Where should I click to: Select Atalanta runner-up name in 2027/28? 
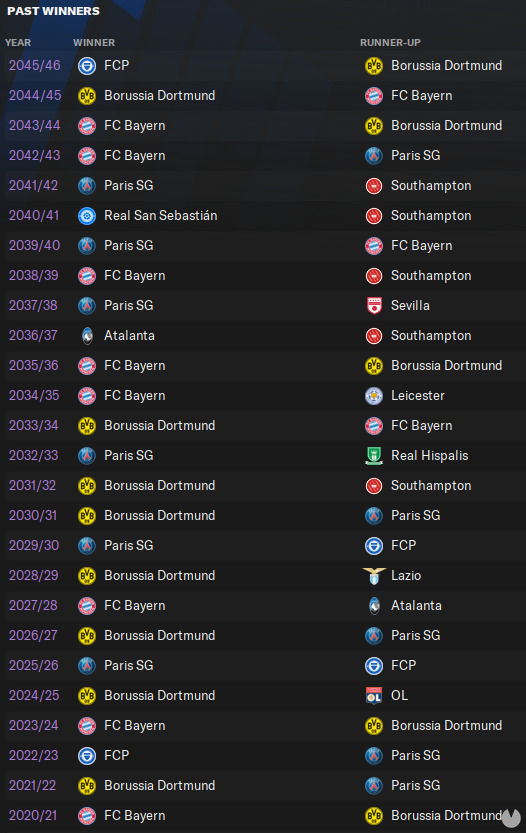(x=416, y=605)
